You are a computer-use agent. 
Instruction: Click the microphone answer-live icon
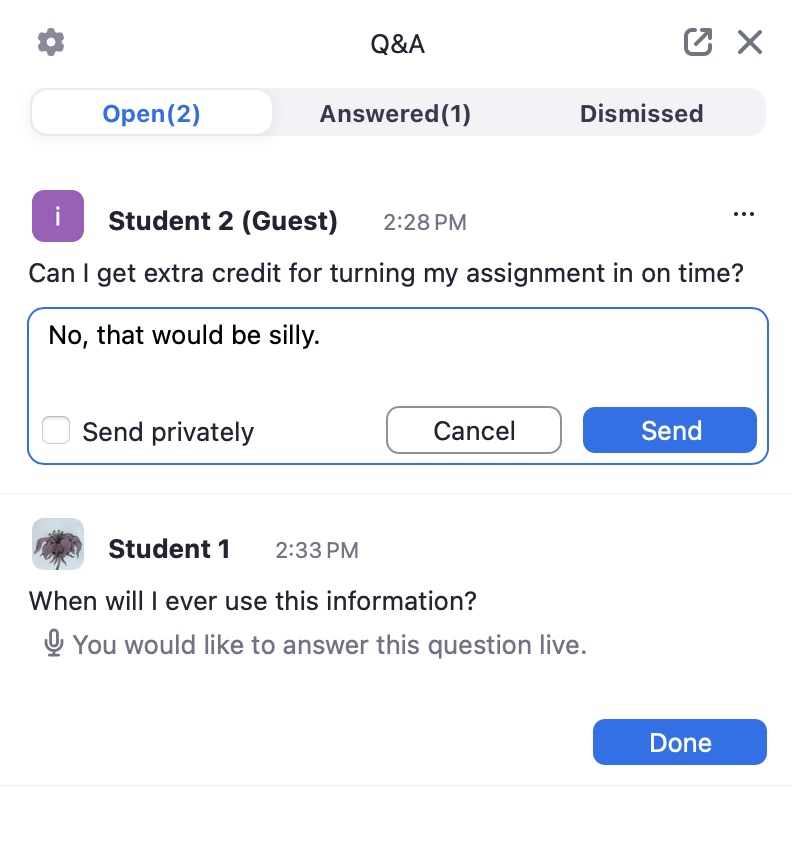click(54, 644)
